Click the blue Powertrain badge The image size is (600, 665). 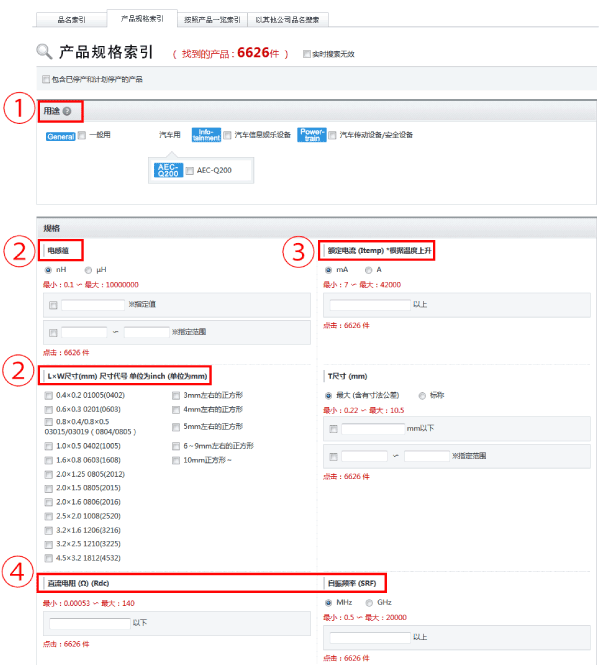tap(312, 135)
